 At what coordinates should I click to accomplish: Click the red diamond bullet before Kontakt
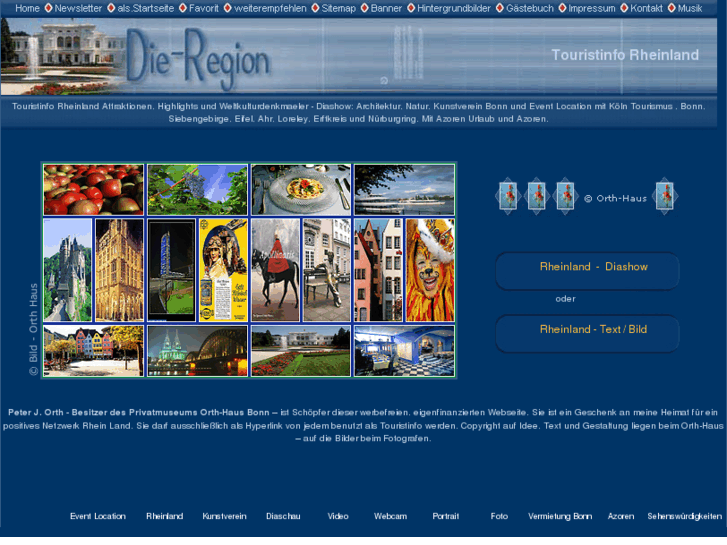tap(624, 8)
